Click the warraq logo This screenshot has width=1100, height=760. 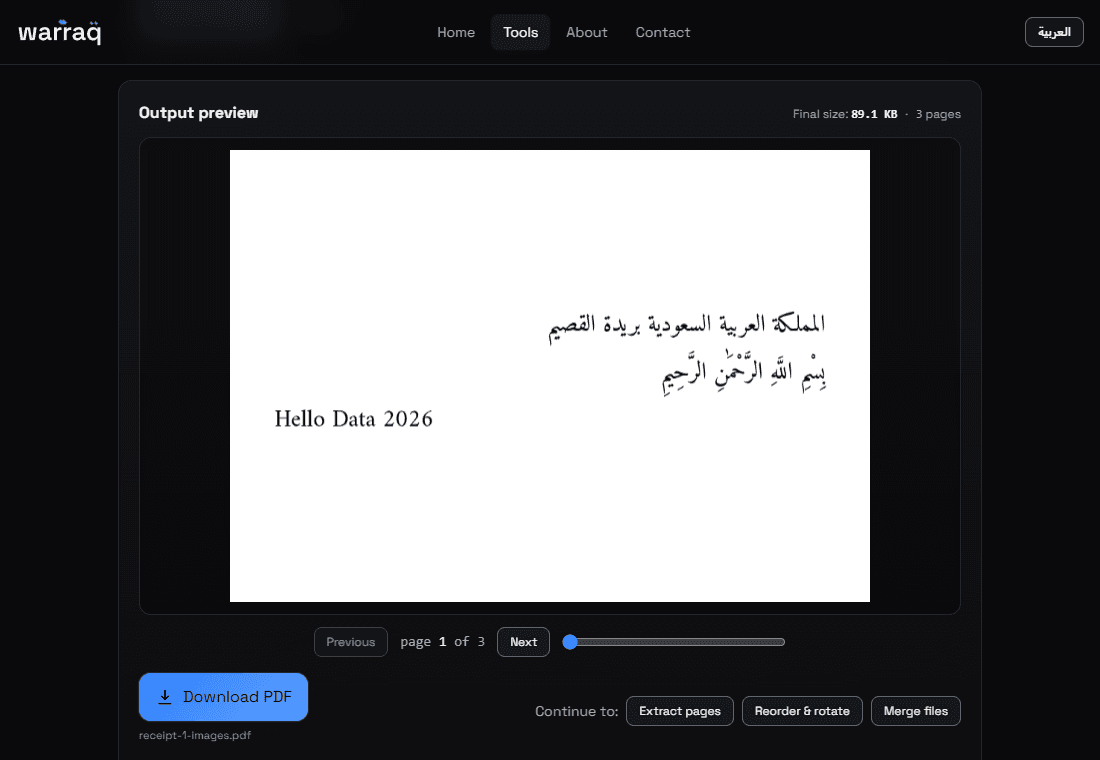pos(60,32)
